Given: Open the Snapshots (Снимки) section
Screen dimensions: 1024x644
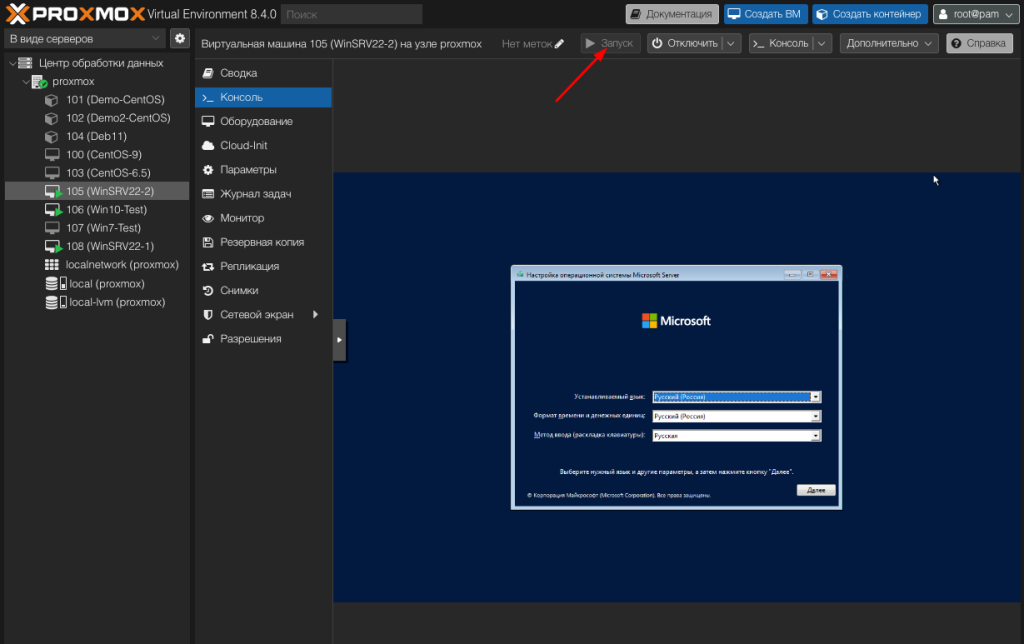Looking at the screenshot, I should click(x=239, y=290).
